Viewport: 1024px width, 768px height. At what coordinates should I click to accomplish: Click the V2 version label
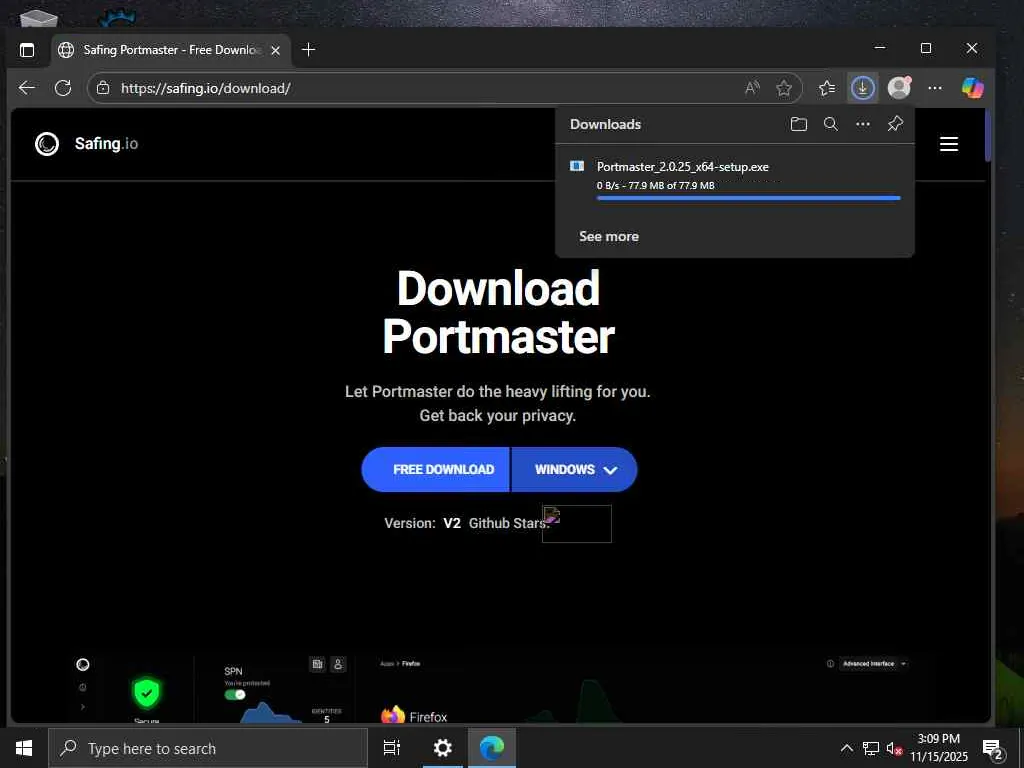coord(452,523)
